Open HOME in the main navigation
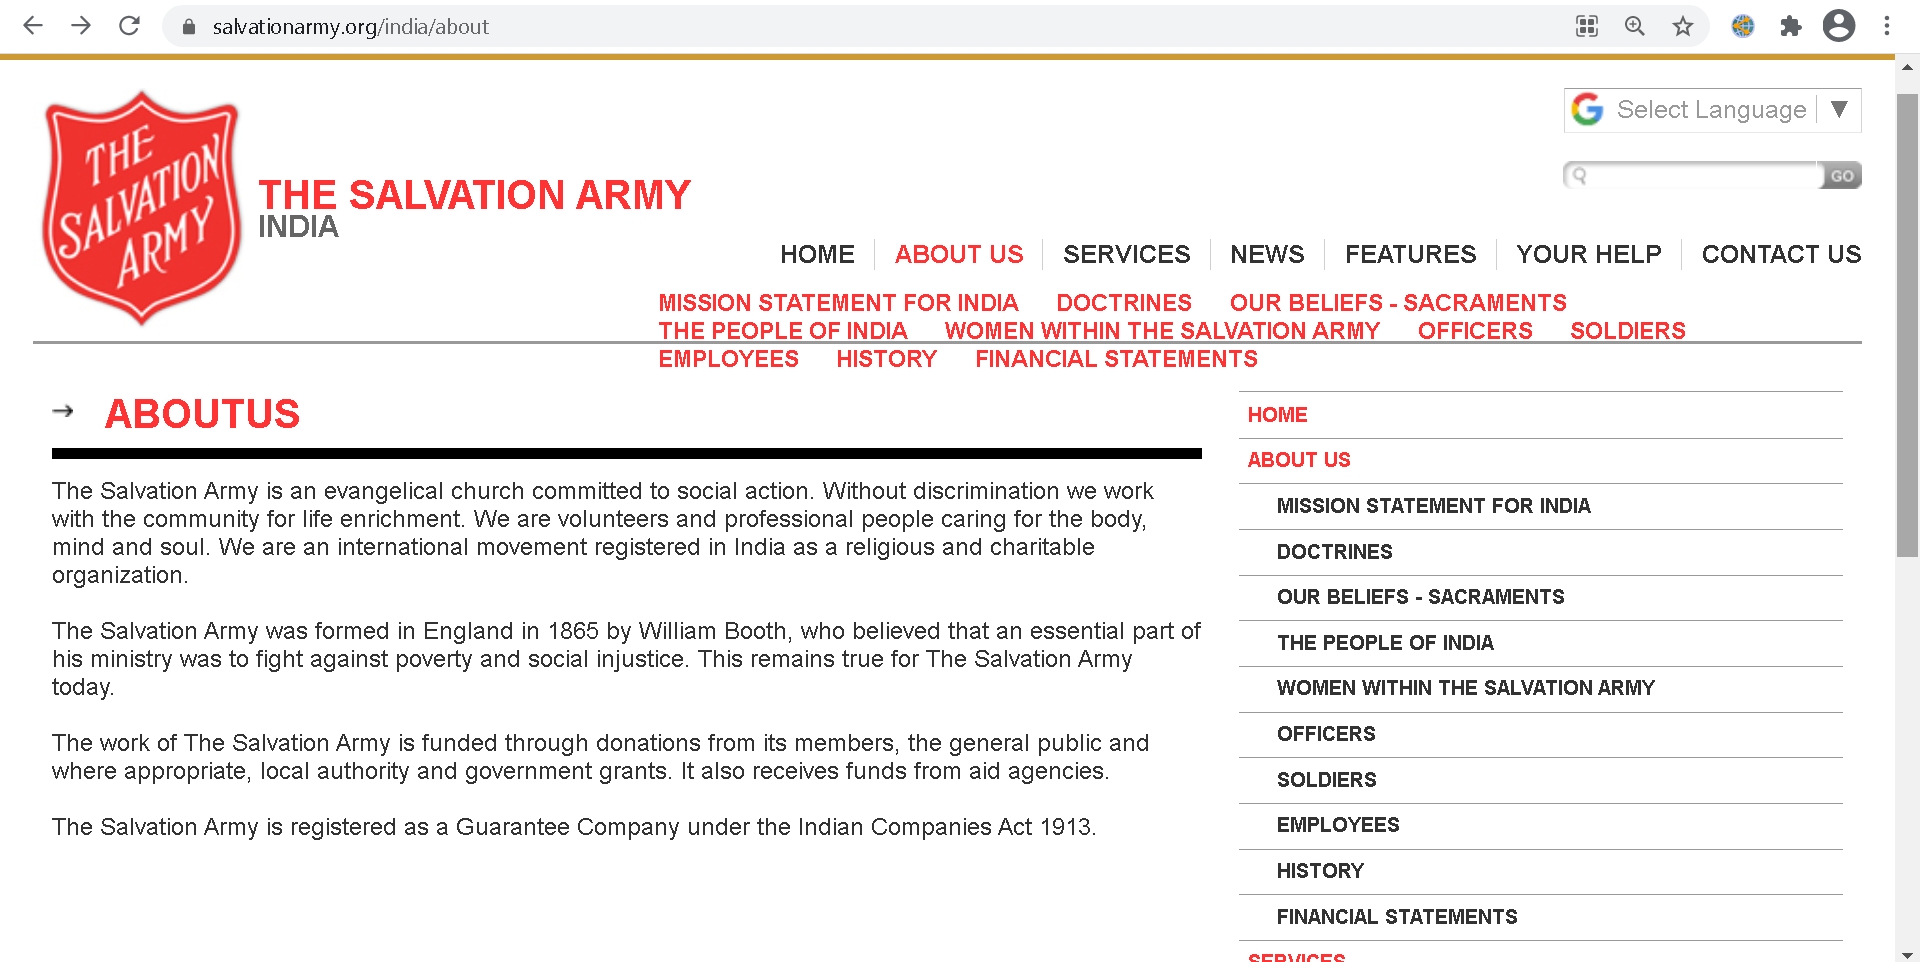Image resolution: width=1920 pixels, height=962 pixels. (817, 254)
